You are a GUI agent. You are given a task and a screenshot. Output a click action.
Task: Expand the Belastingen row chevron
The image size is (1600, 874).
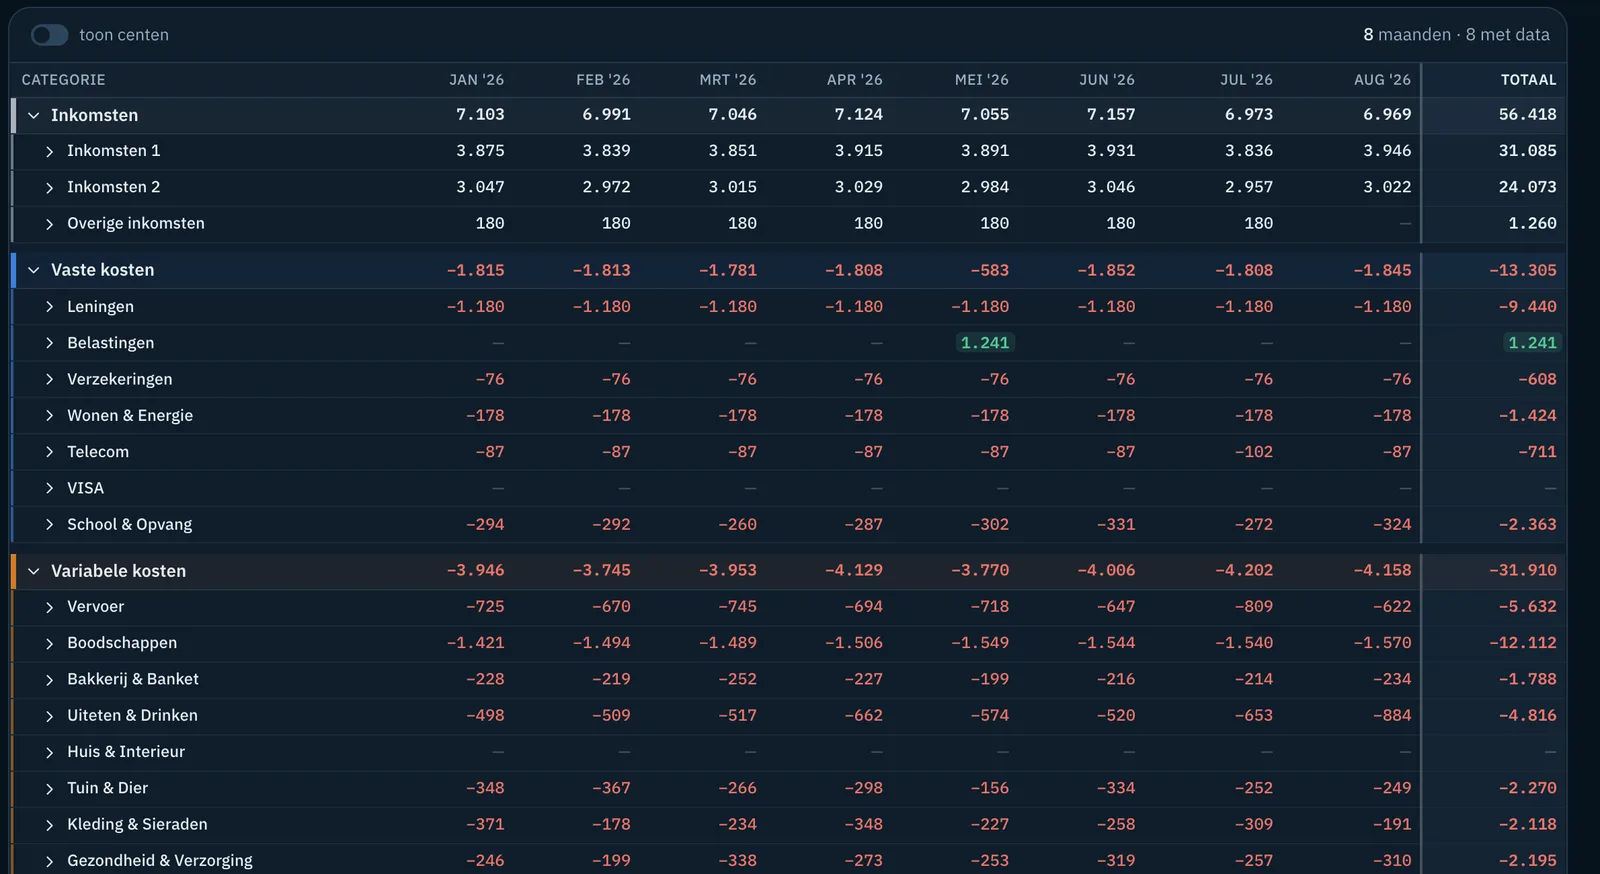click(50, 343)
